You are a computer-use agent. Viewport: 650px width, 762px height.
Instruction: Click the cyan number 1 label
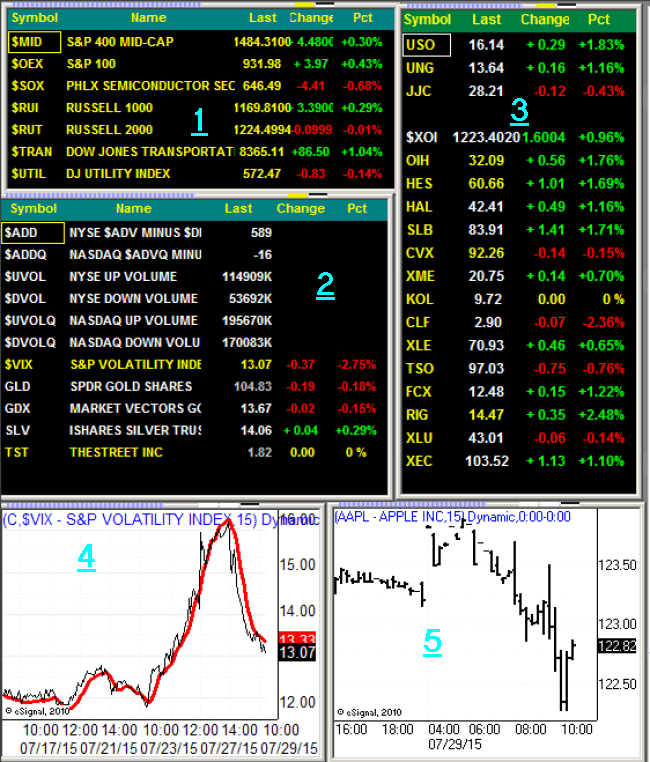click(x=199, y=120)
